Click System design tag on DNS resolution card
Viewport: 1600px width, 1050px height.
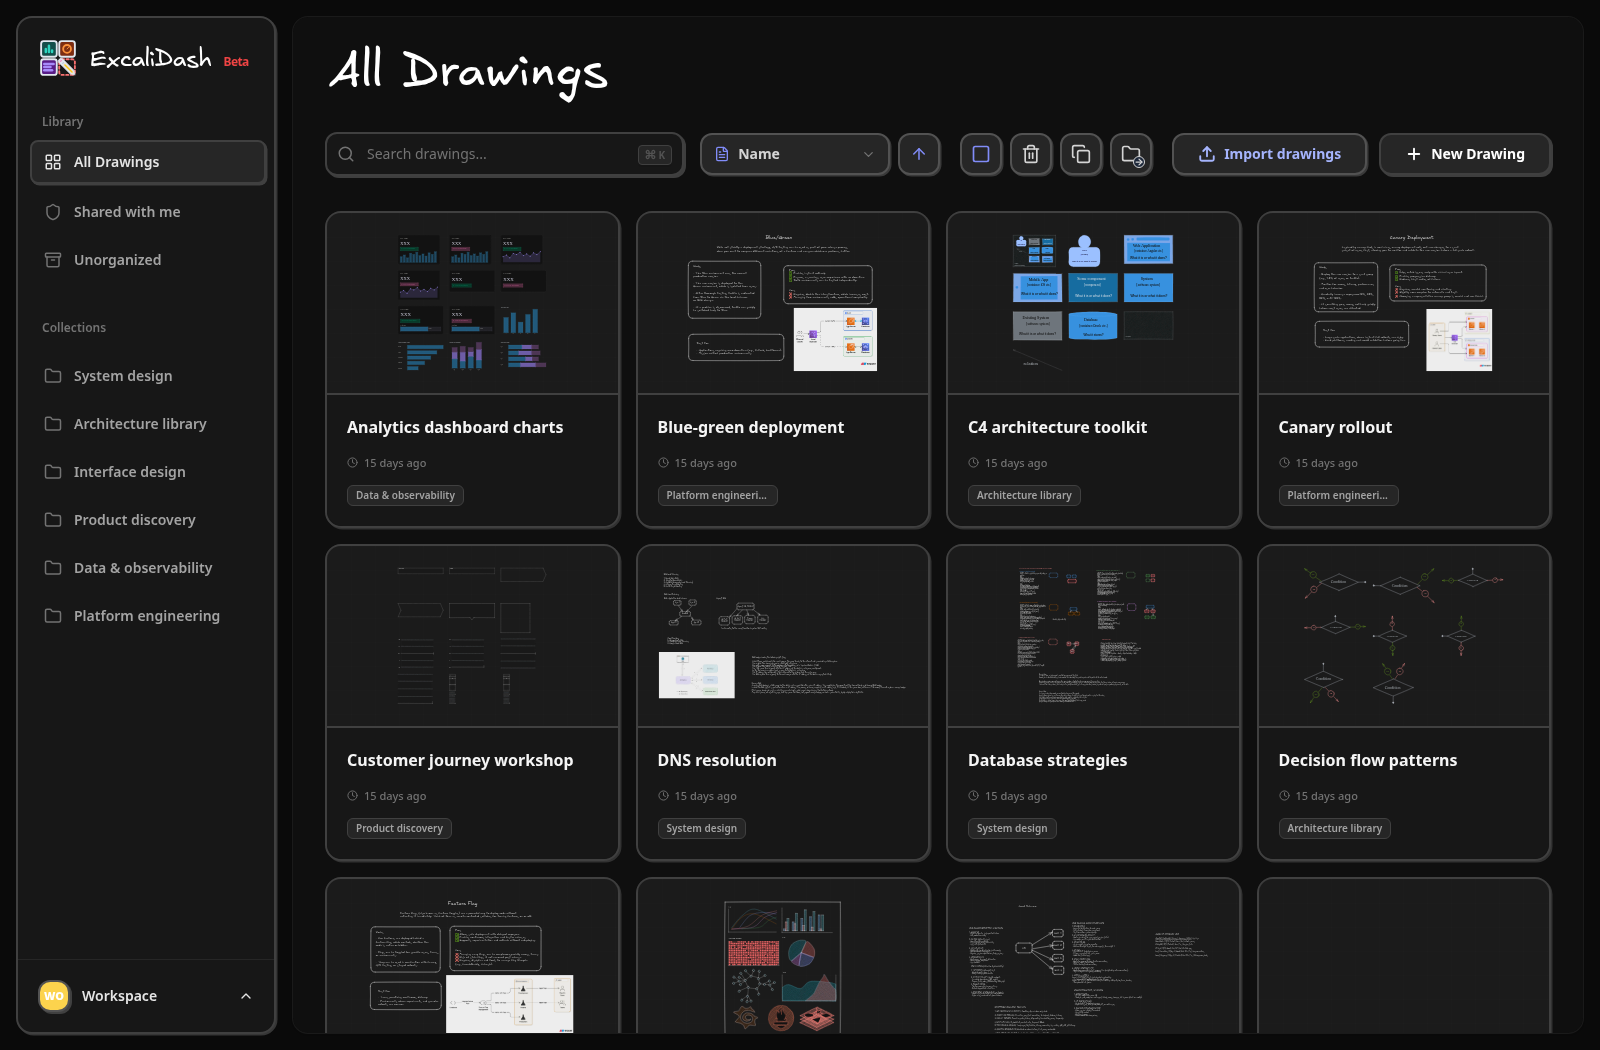(x=702, y=828)
